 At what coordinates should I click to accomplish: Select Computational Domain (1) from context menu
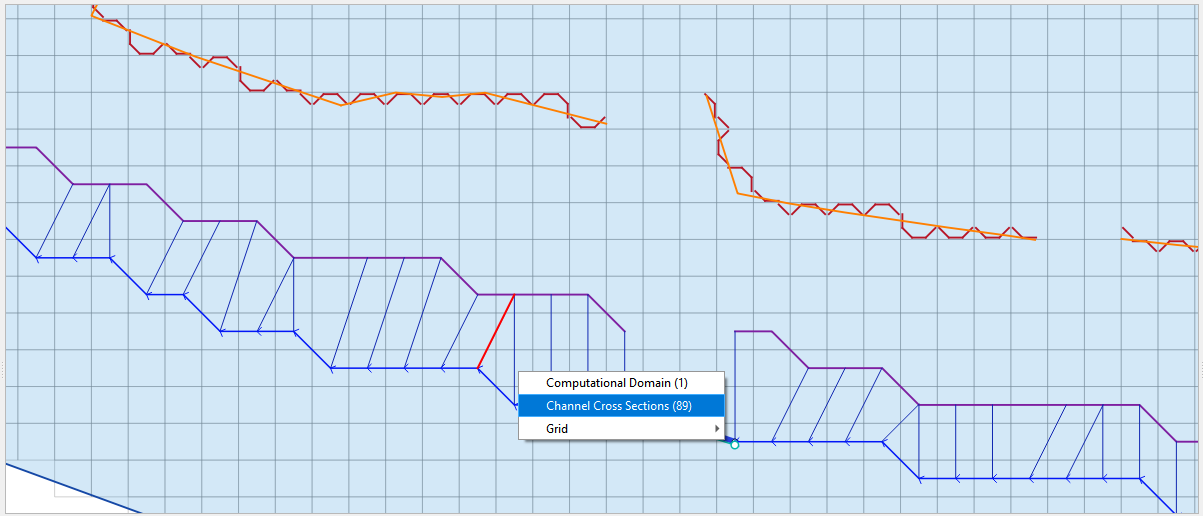click(617, 383)
